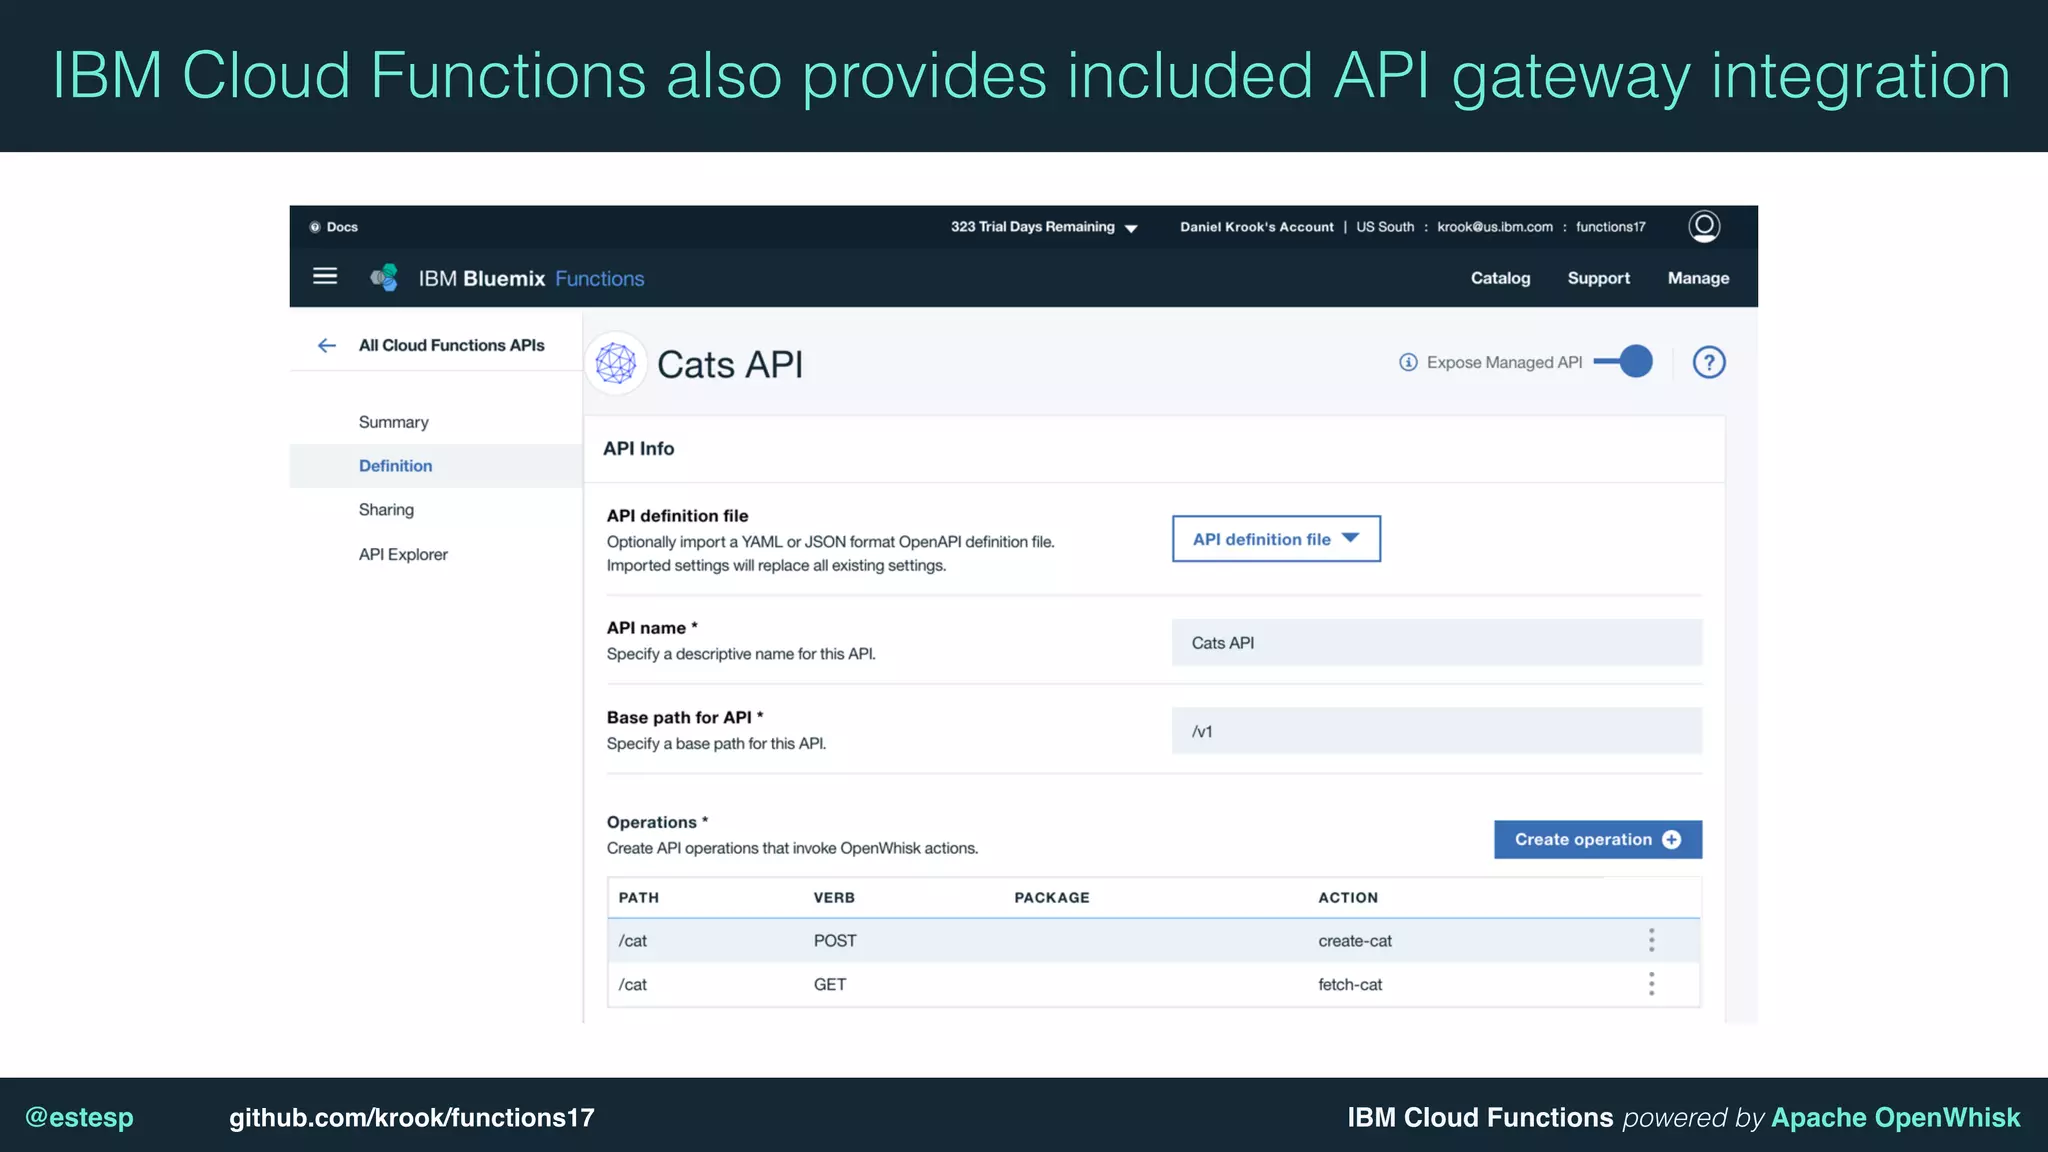Open the Catalog menu
Viewport: 2048px width, 1152px height.
(1500, 278)
